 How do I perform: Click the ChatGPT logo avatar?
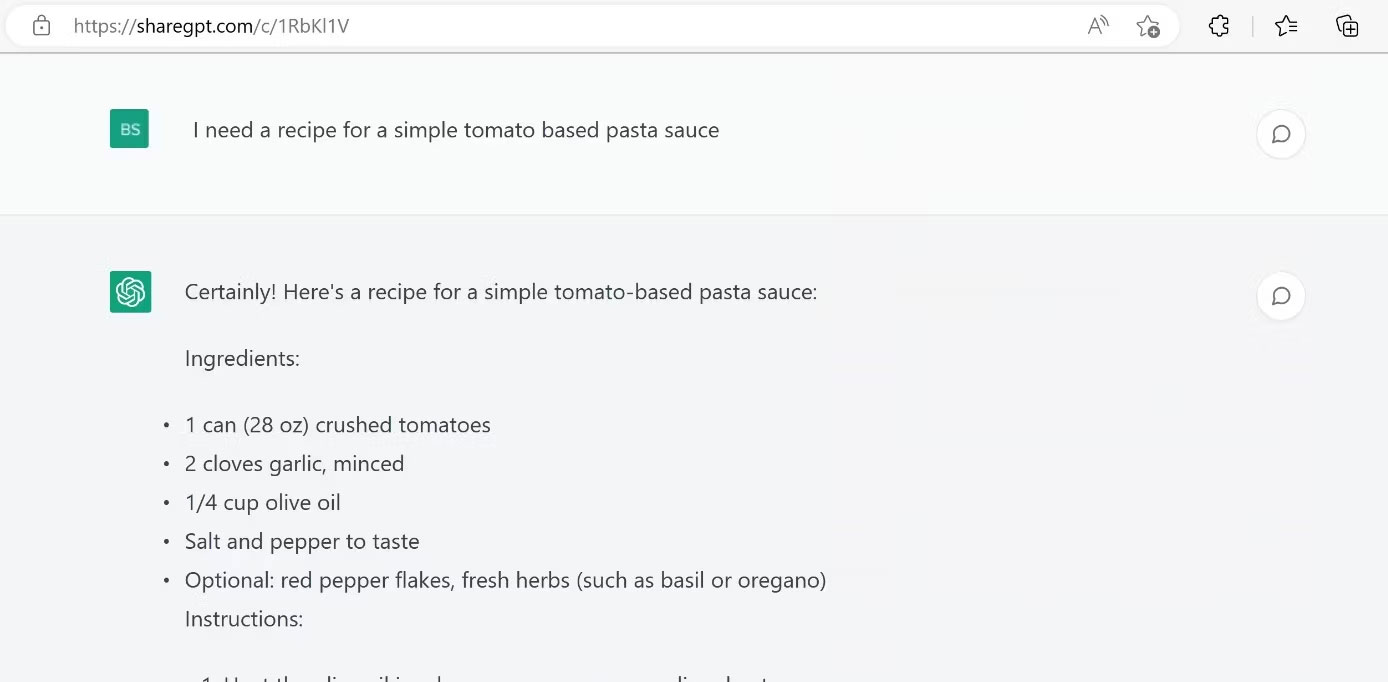coord(130,292)
